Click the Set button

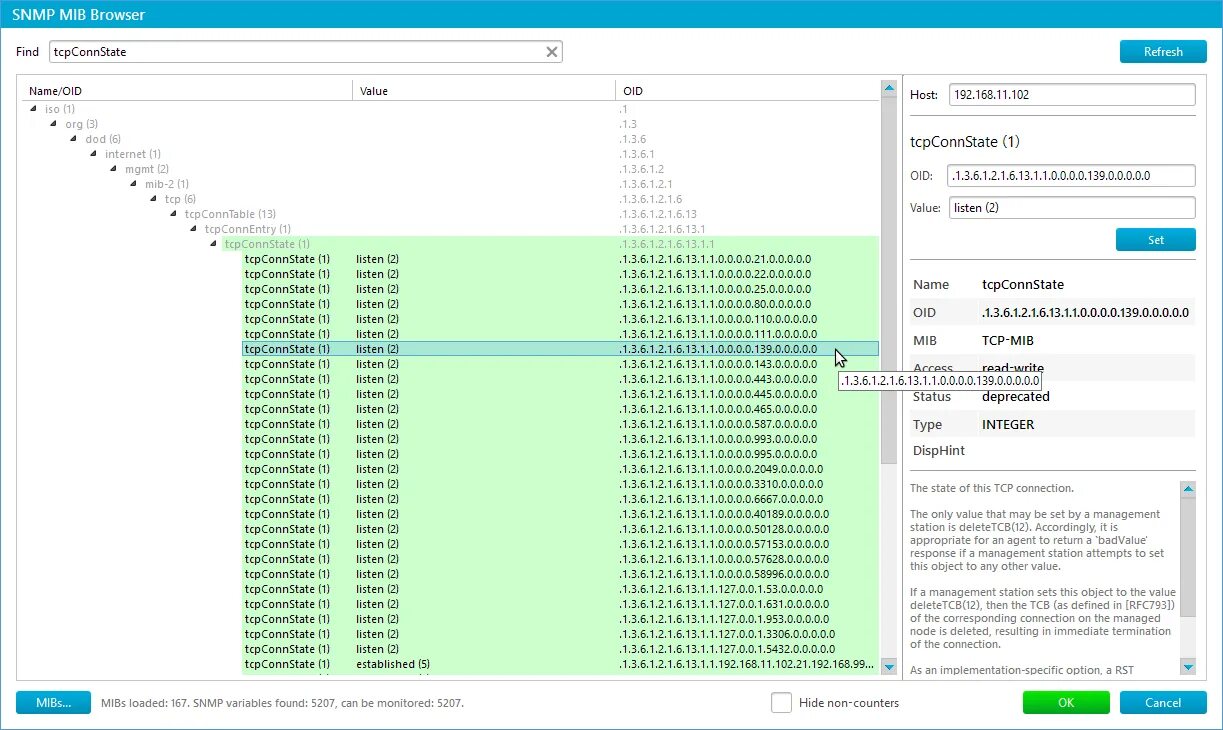pyautogui.click(x=1155, y=240)
